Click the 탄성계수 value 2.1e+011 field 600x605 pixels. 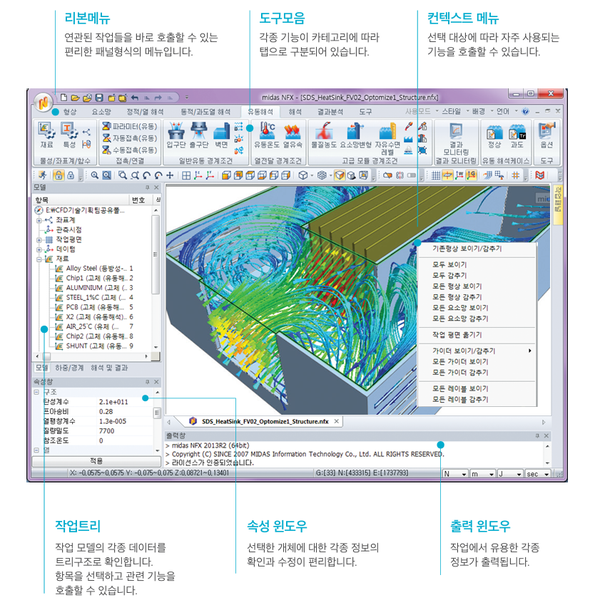point(125,402)
